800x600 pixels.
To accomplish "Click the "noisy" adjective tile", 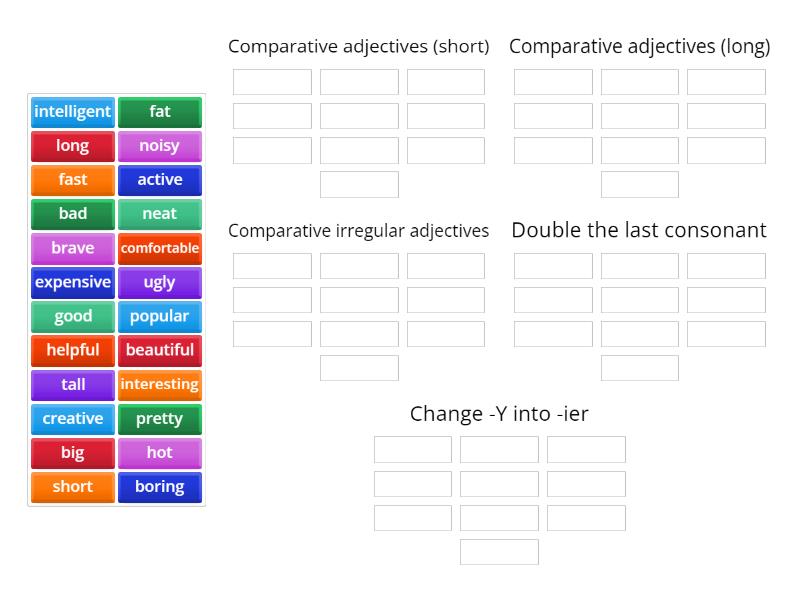I will point(160,146).
